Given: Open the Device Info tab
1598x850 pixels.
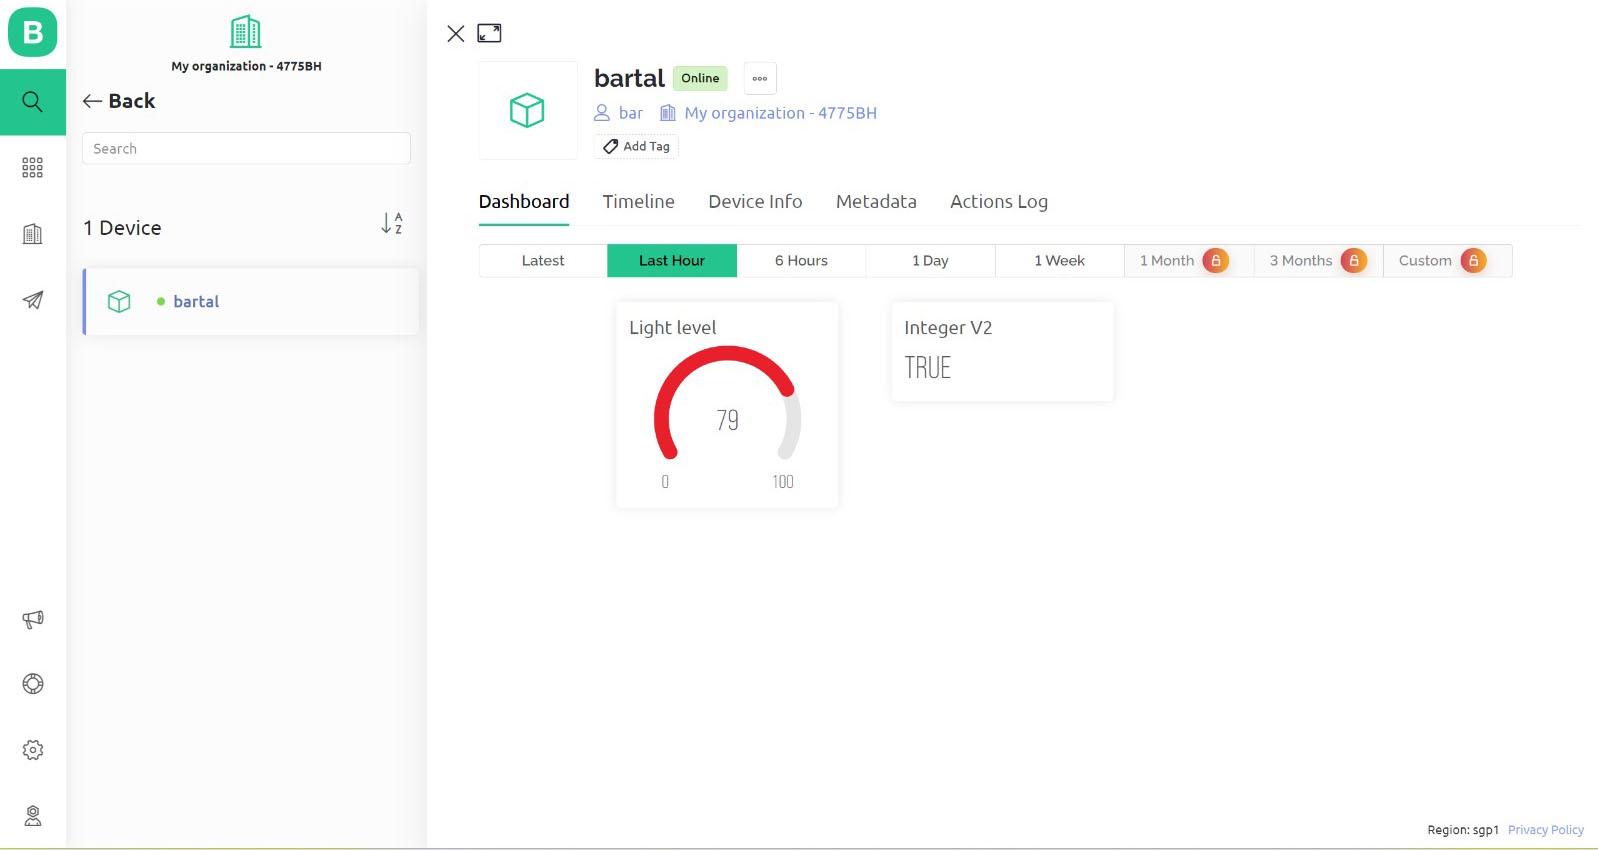Looking at the screenshot, I should click(756, 201).
